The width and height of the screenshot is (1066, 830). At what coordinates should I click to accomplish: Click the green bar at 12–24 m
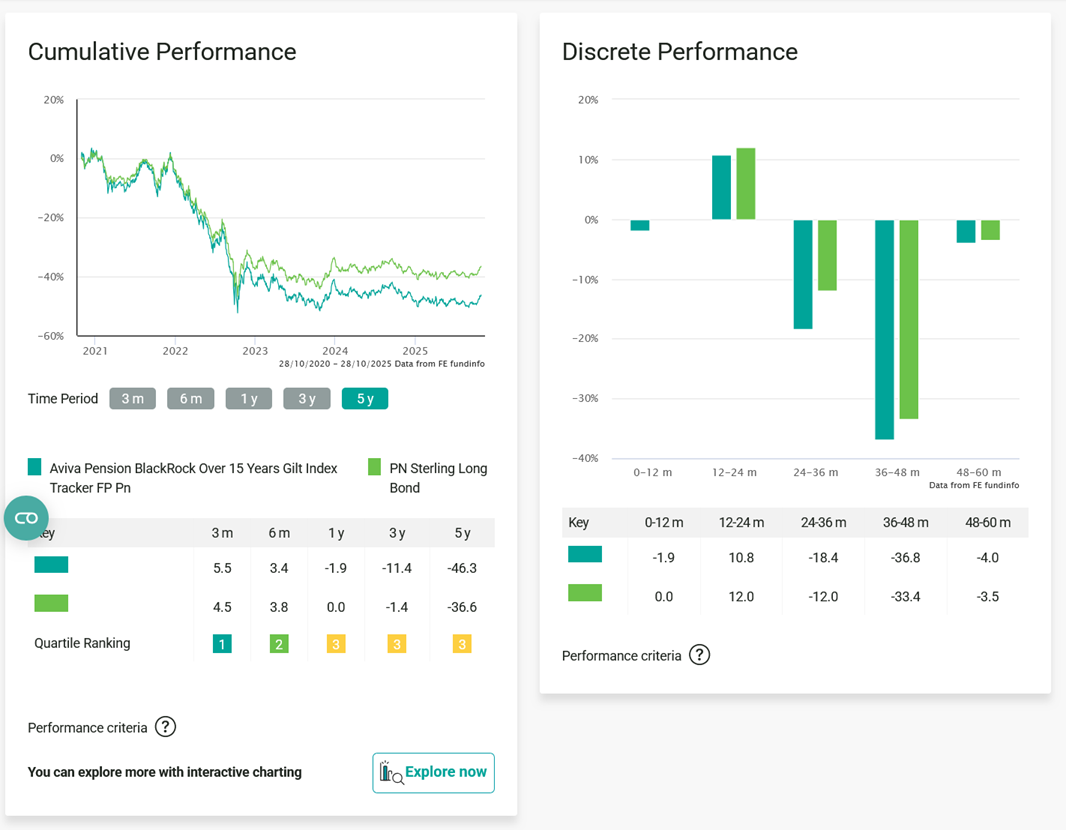tap(746, 184)
